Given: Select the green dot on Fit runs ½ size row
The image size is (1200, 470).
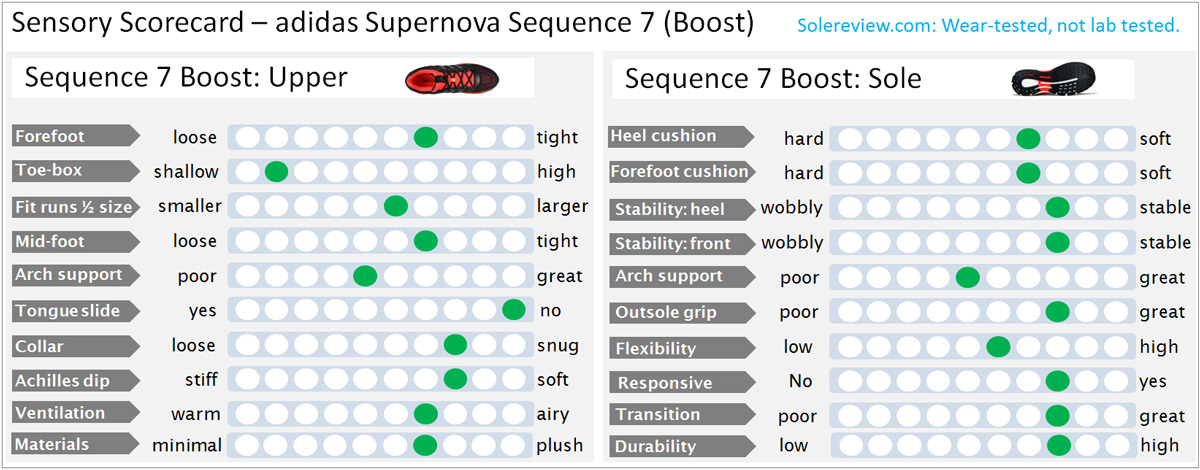Looking at the screenshot, I should (x=396, y=206).
